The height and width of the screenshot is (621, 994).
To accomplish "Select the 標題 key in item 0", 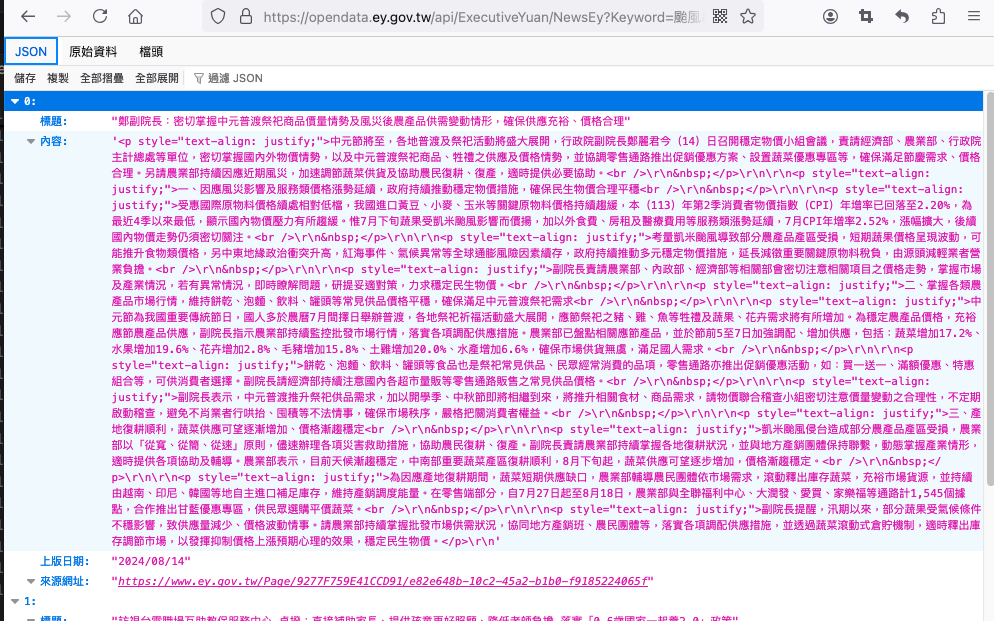I will 54,121.
